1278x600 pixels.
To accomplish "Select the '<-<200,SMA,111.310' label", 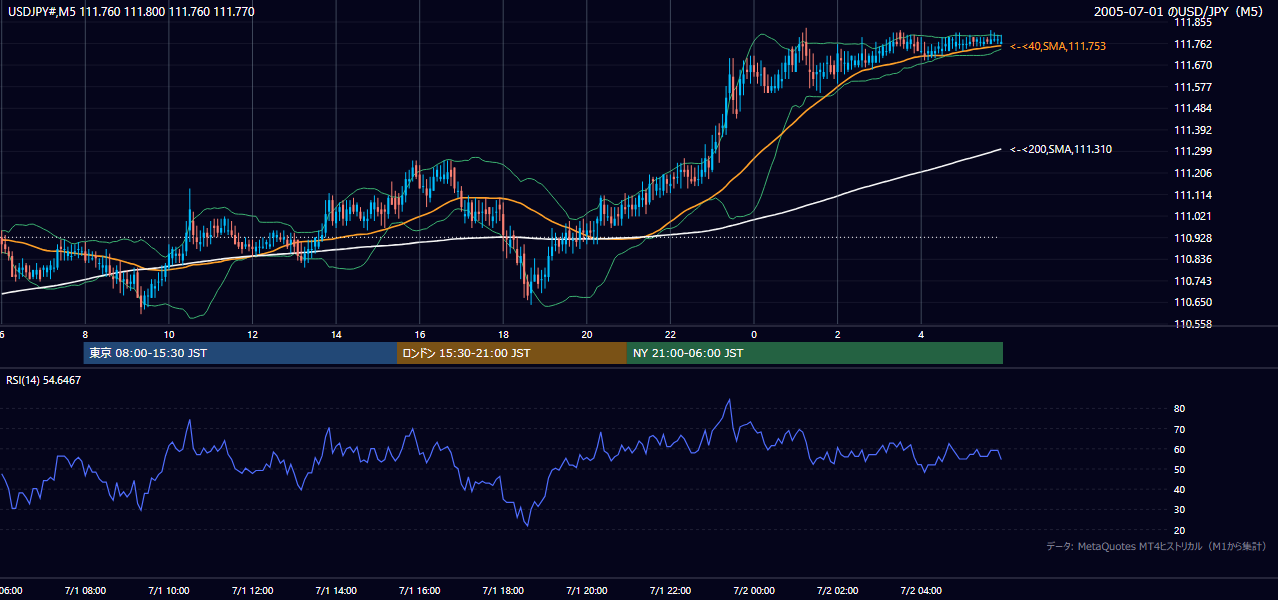I will (x=1061, y=149).
